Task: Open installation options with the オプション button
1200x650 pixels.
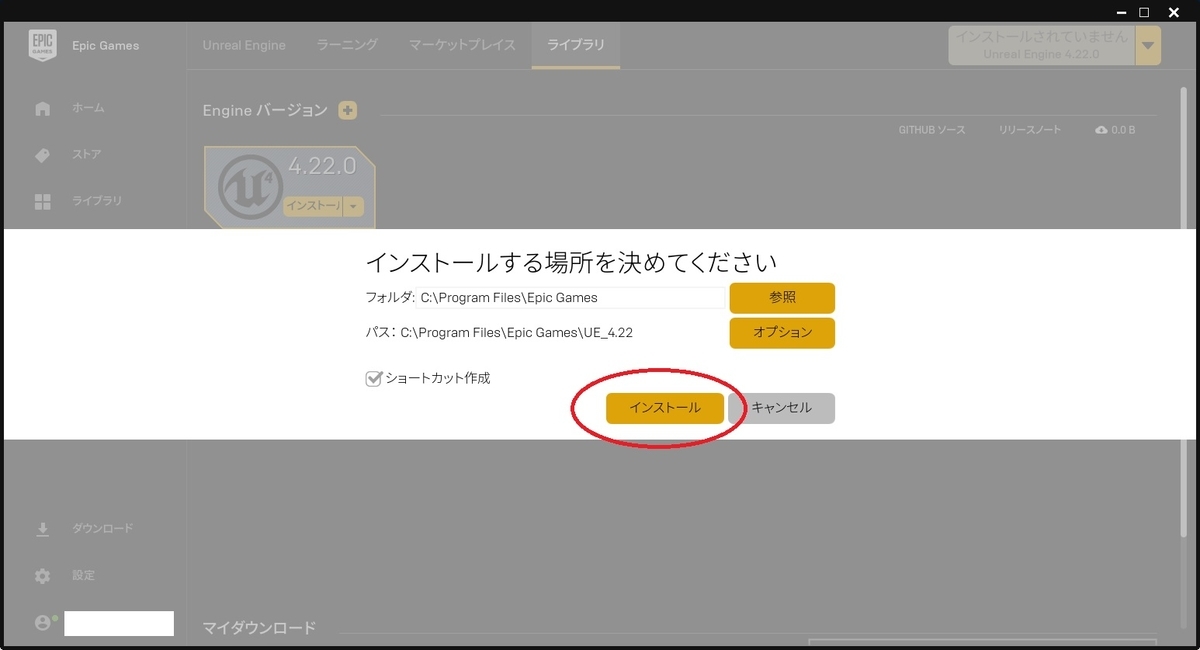Action: 782,333
